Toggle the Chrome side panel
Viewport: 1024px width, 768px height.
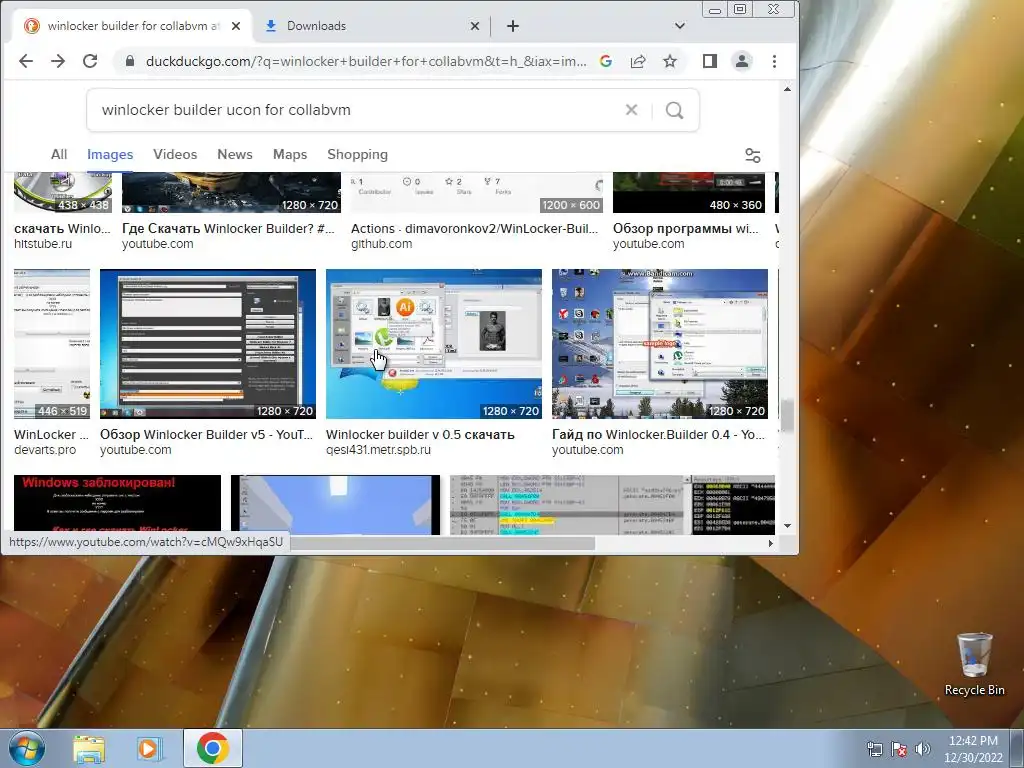click(710, 61)
